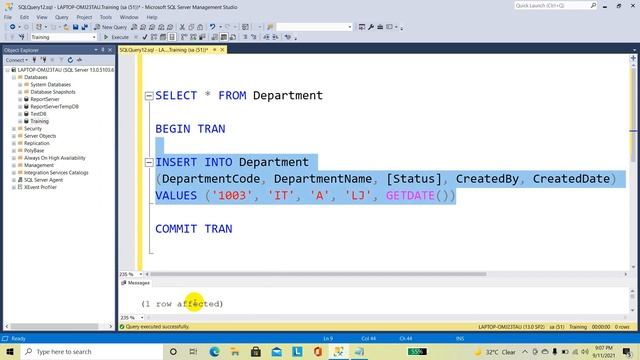
Task: Pin the Object Explorer panel
Action: (x=103, y=50)
